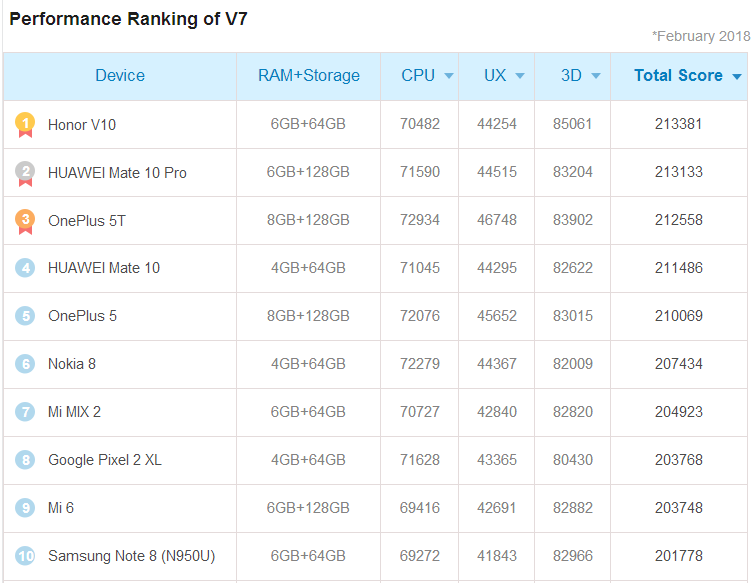Image resolution: width=752 pixels, height=583 pixels.
Task: Open the OnePlus 5T device entry
Action: (87, 221)
